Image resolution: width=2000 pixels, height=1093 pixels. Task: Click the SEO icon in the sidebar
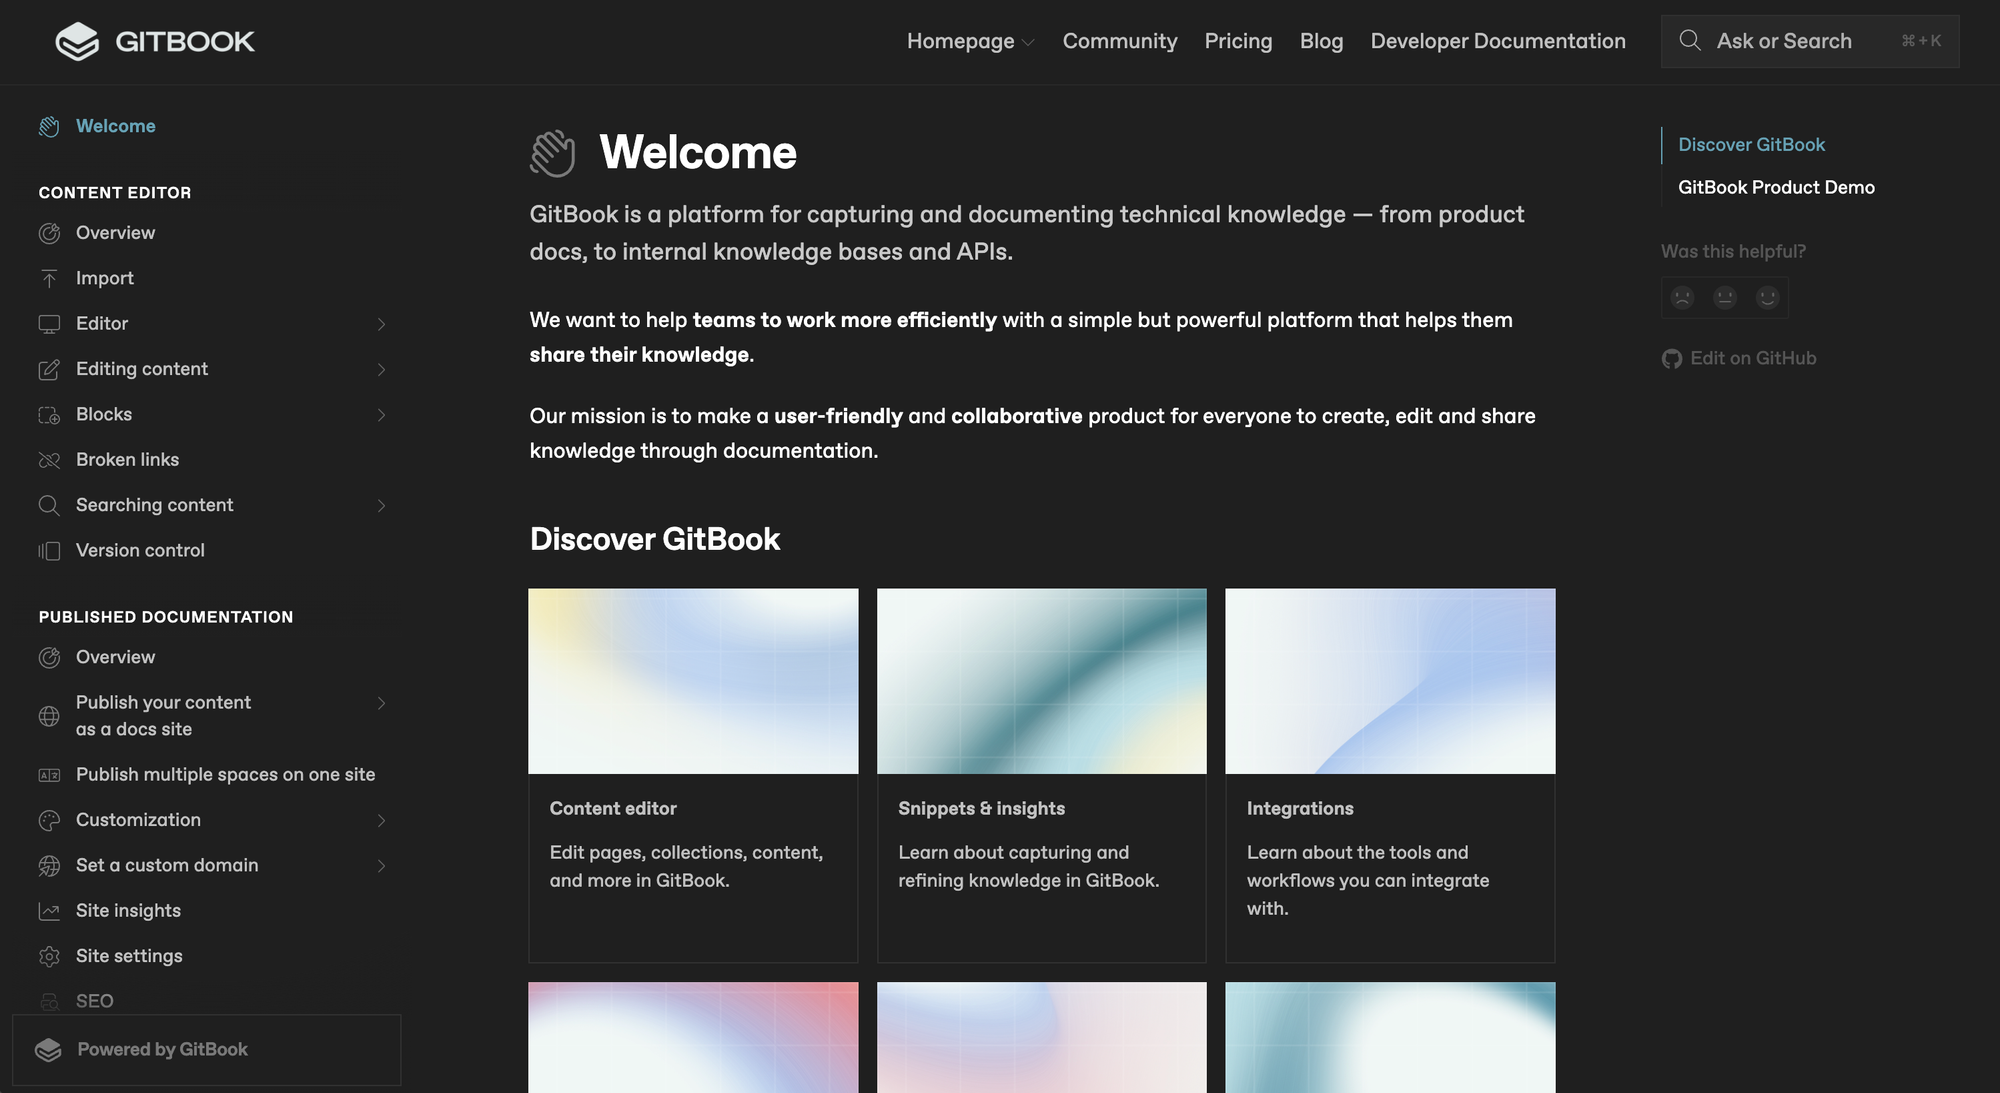pyautogui.click(x=49, y=1000)
